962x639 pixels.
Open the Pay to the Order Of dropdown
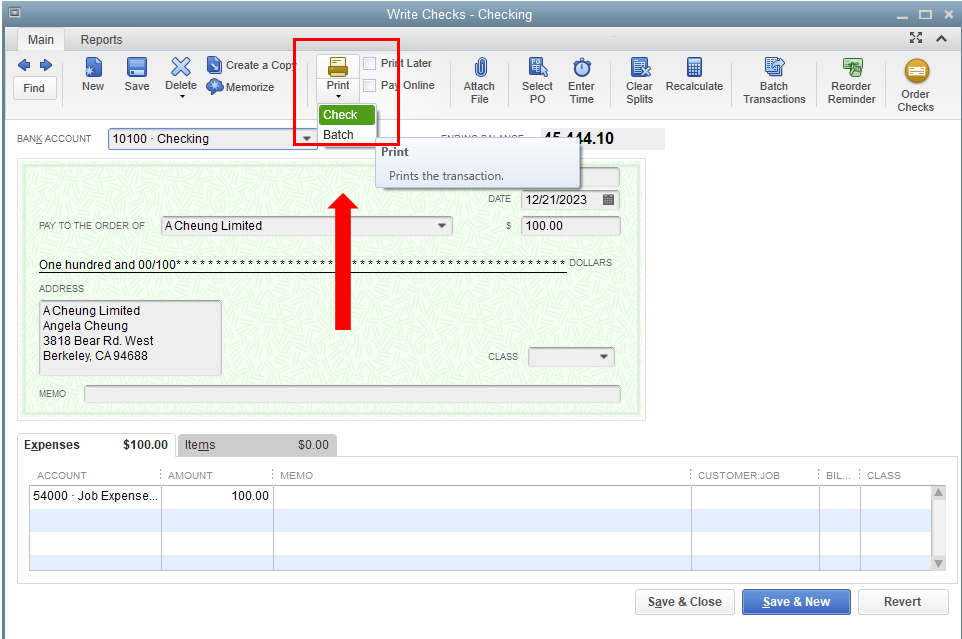pyautogui.click(x=442, y=226)
